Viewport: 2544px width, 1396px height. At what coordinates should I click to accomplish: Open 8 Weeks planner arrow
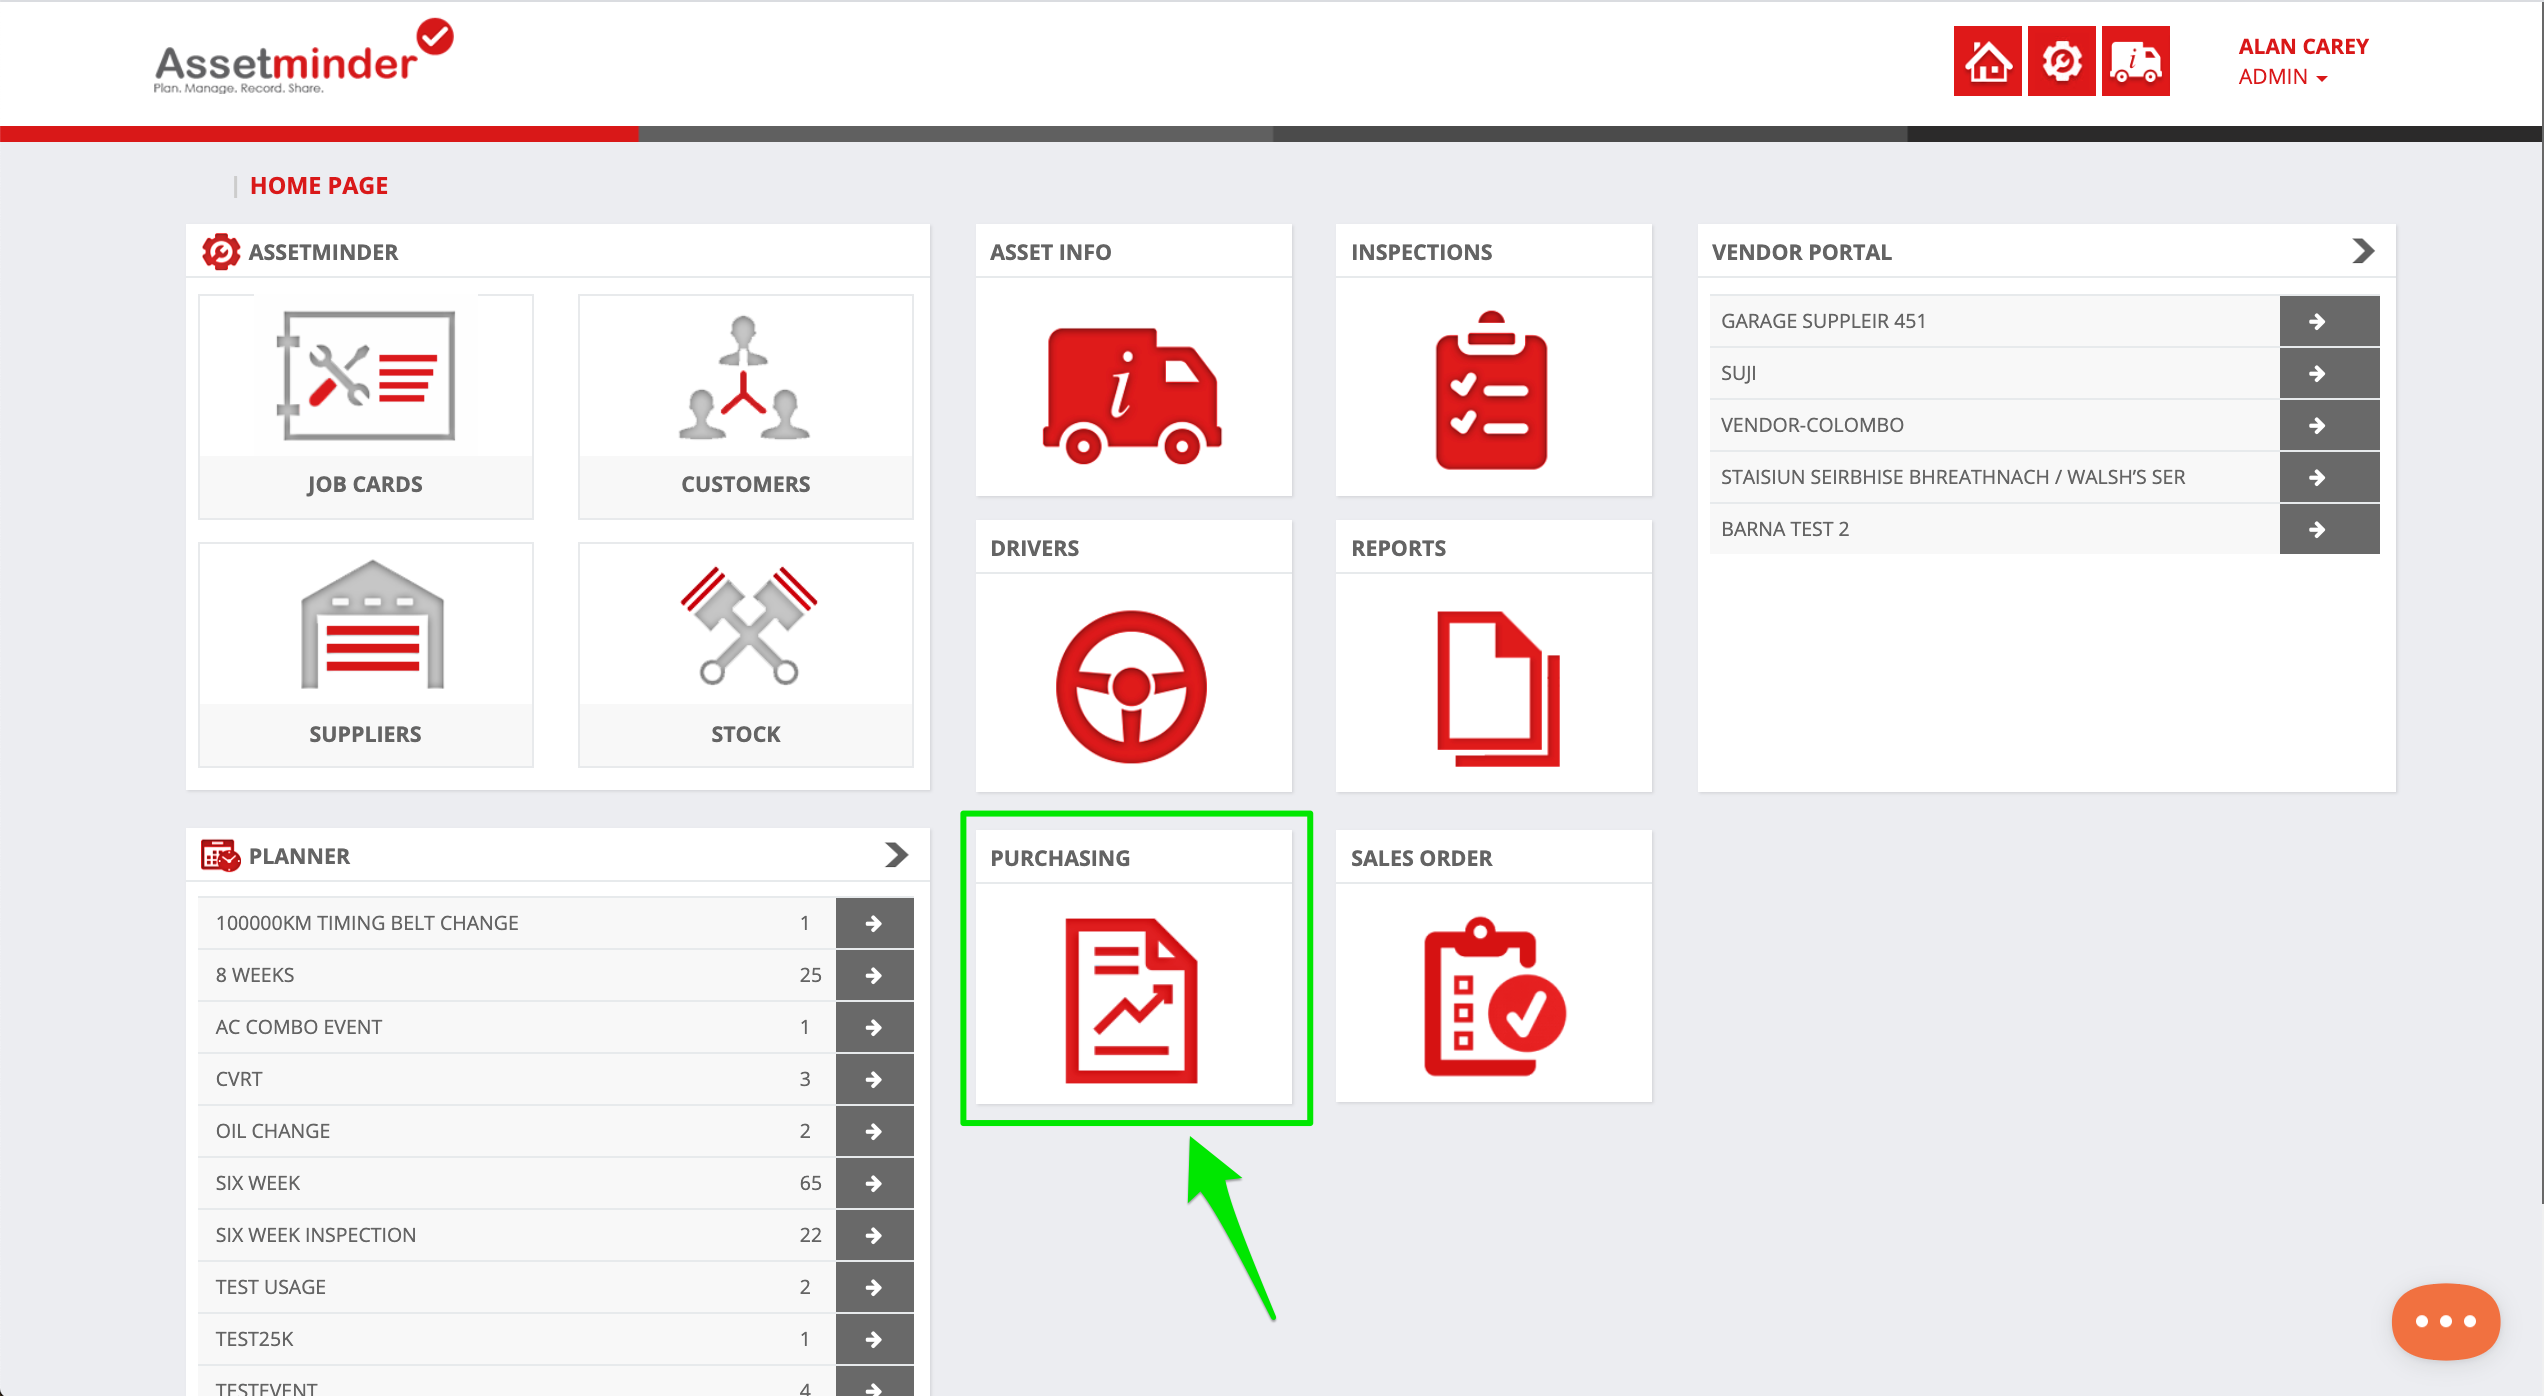click(874, 975)
